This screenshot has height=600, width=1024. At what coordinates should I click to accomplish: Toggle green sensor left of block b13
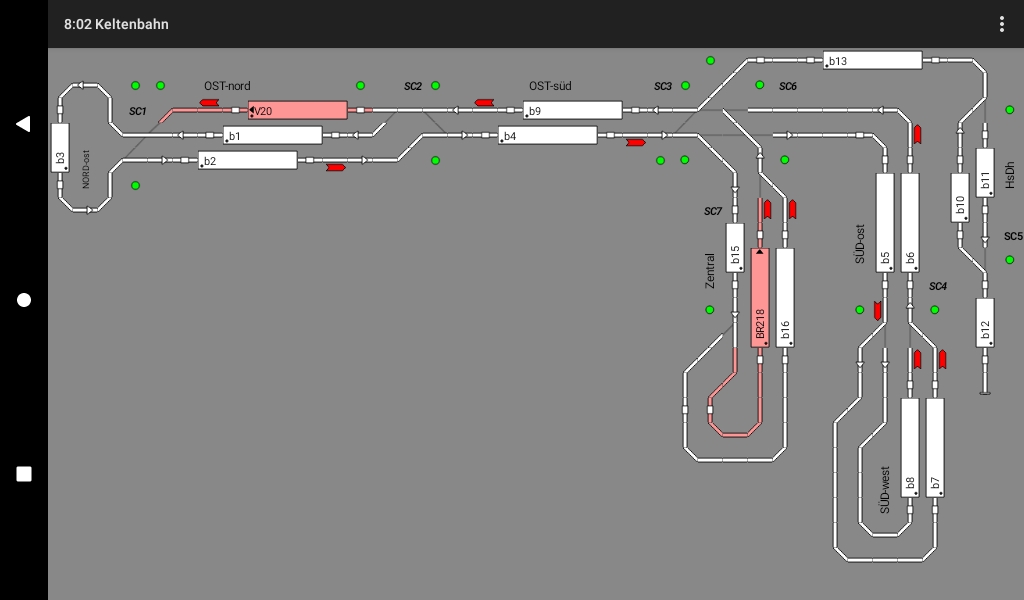710,61
